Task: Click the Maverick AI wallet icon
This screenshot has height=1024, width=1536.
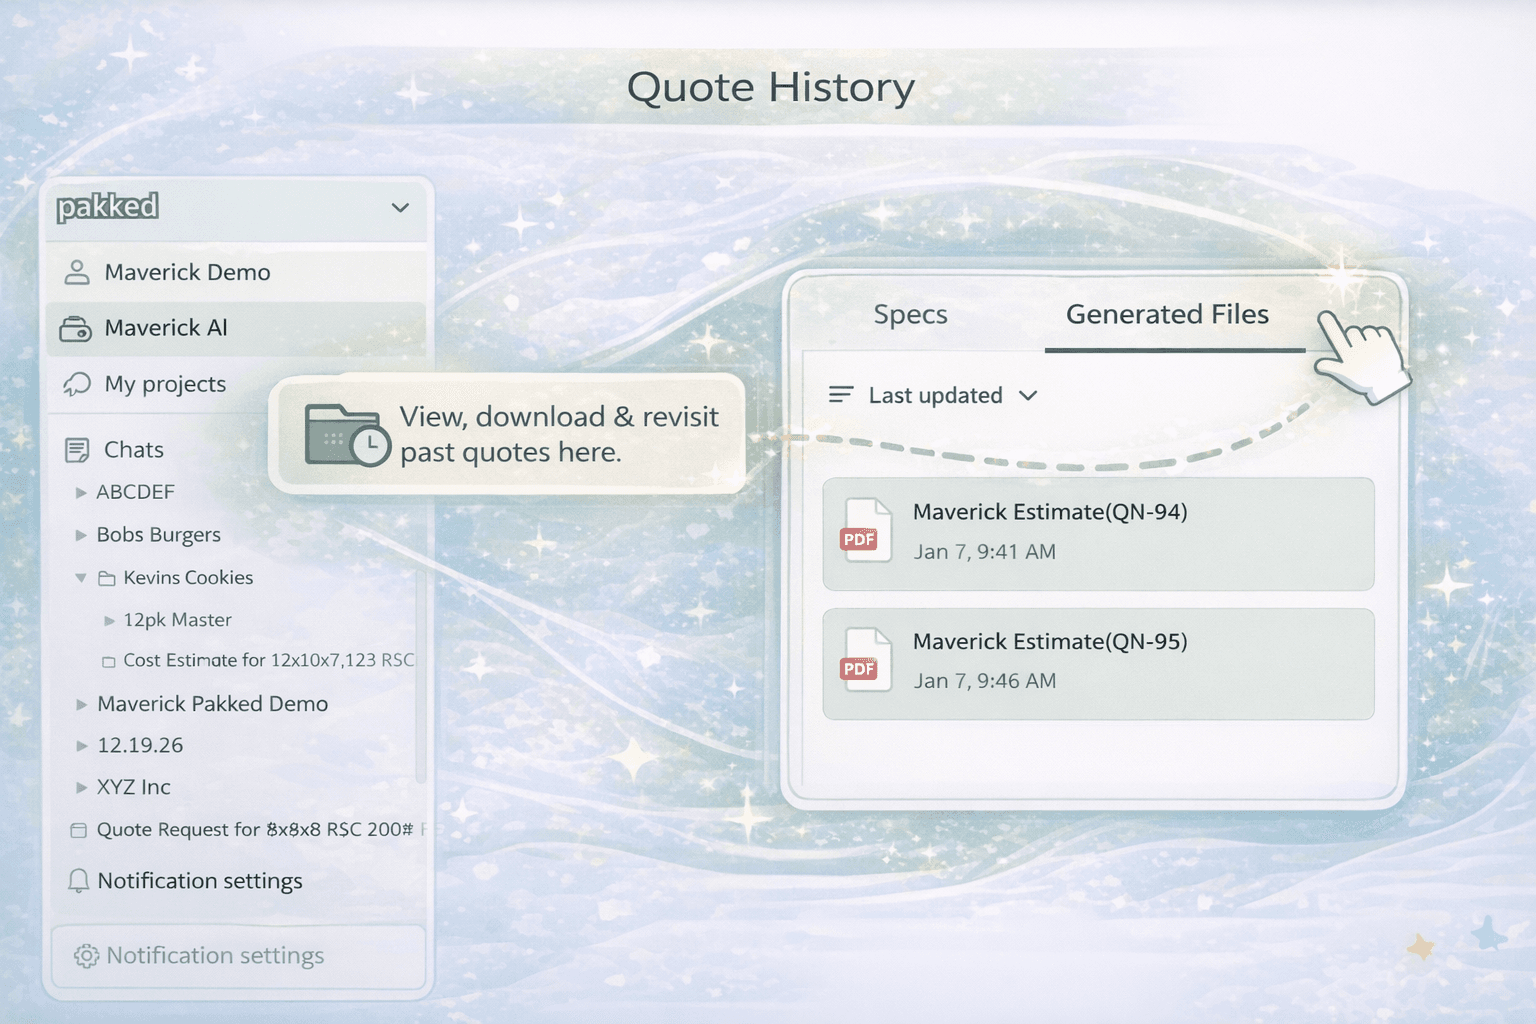Action: 76,328
